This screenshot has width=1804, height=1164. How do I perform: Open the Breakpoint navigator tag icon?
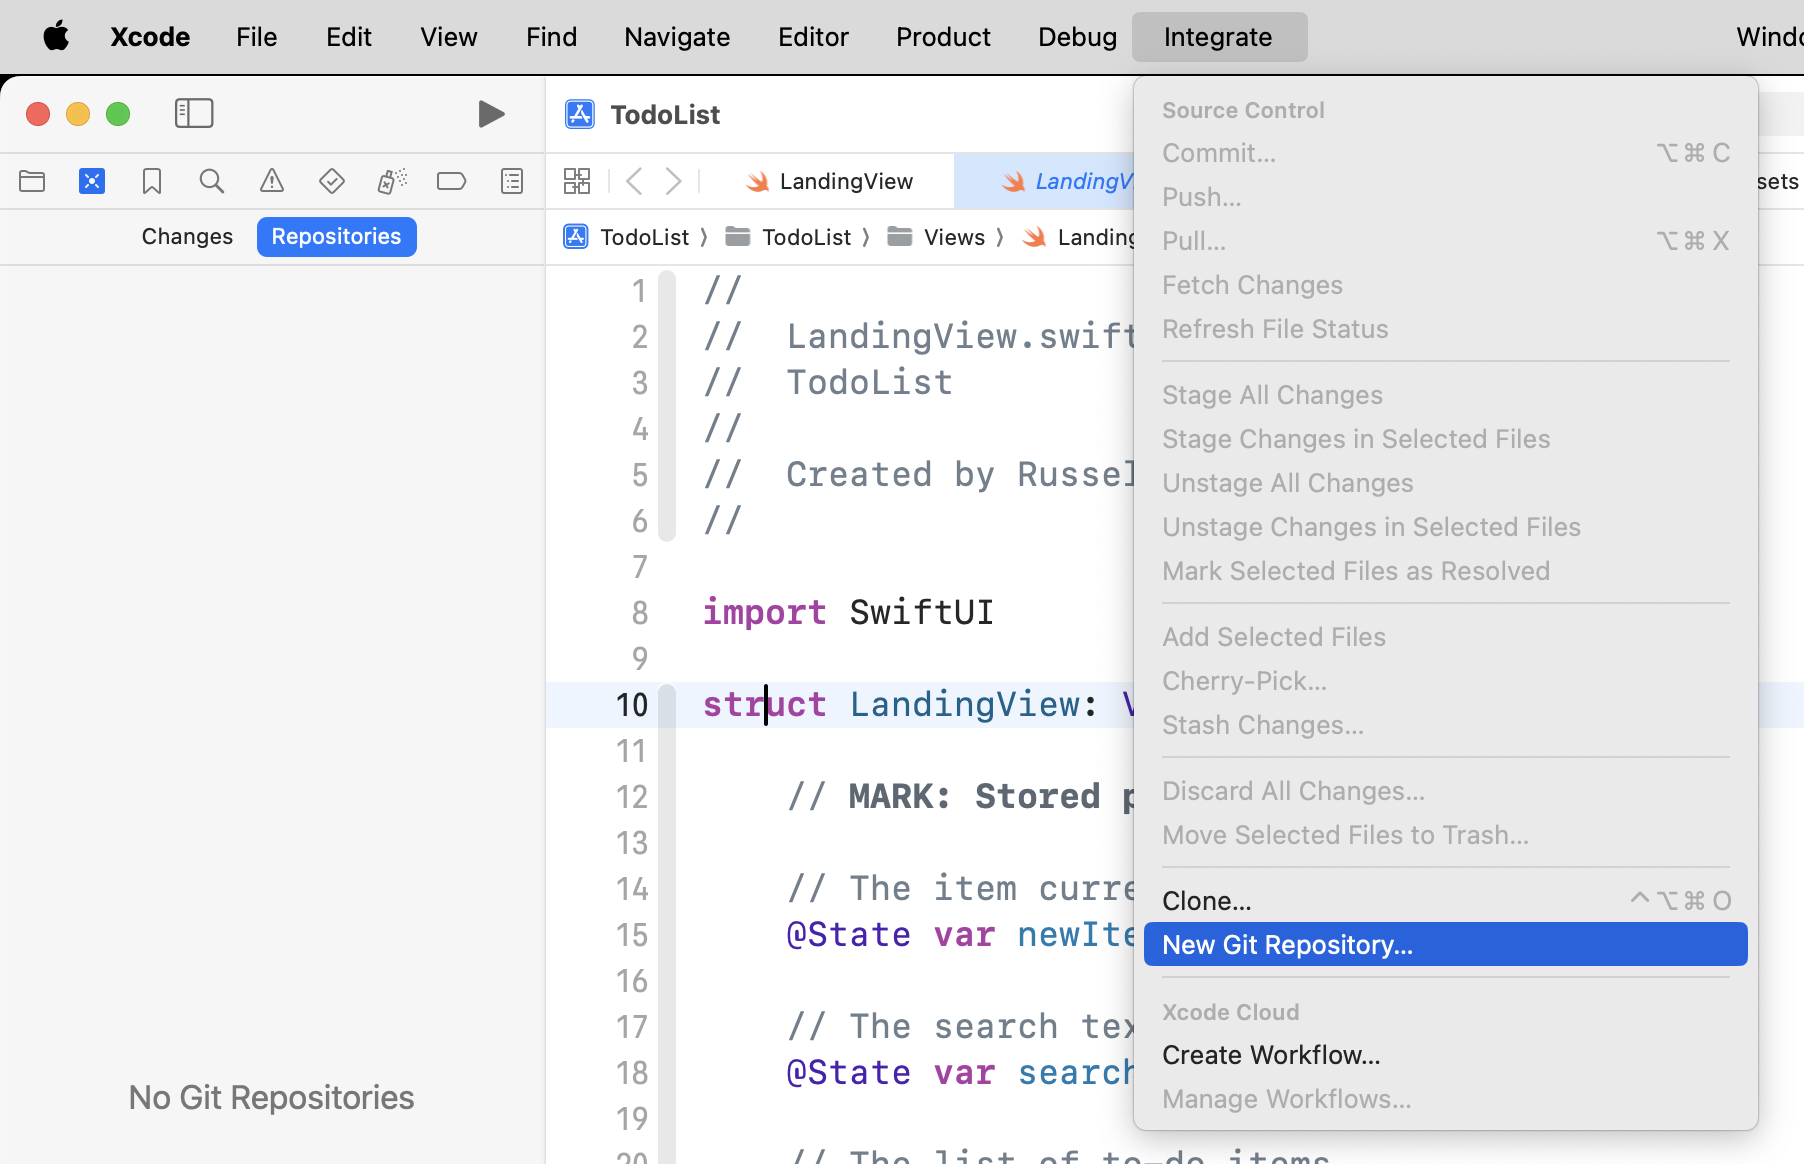point(451,181)
